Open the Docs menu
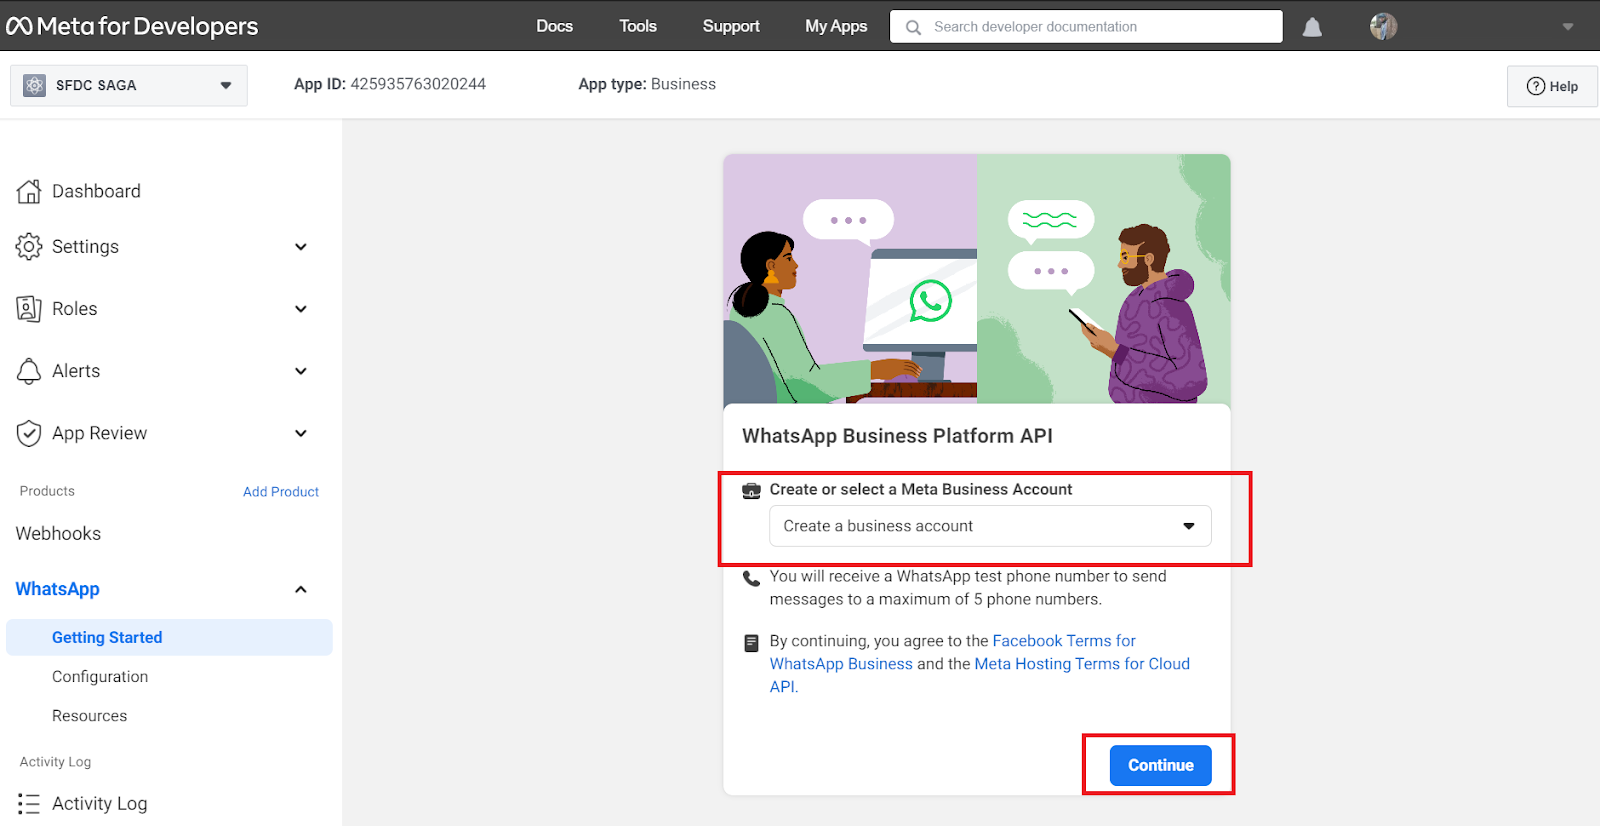This screenshot has width=1600, height=826. click(x=554, y=26)
